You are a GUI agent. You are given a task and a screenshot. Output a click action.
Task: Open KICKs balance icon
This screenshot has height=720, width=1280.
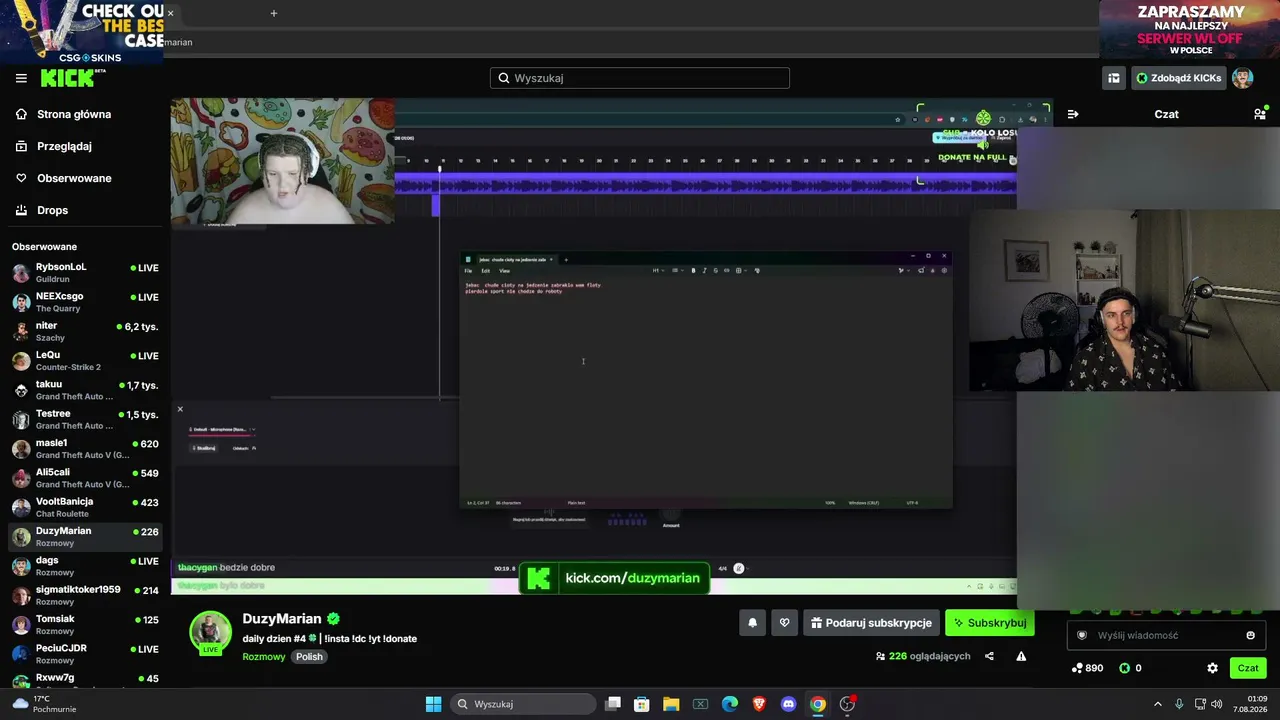coord(1124,668)
